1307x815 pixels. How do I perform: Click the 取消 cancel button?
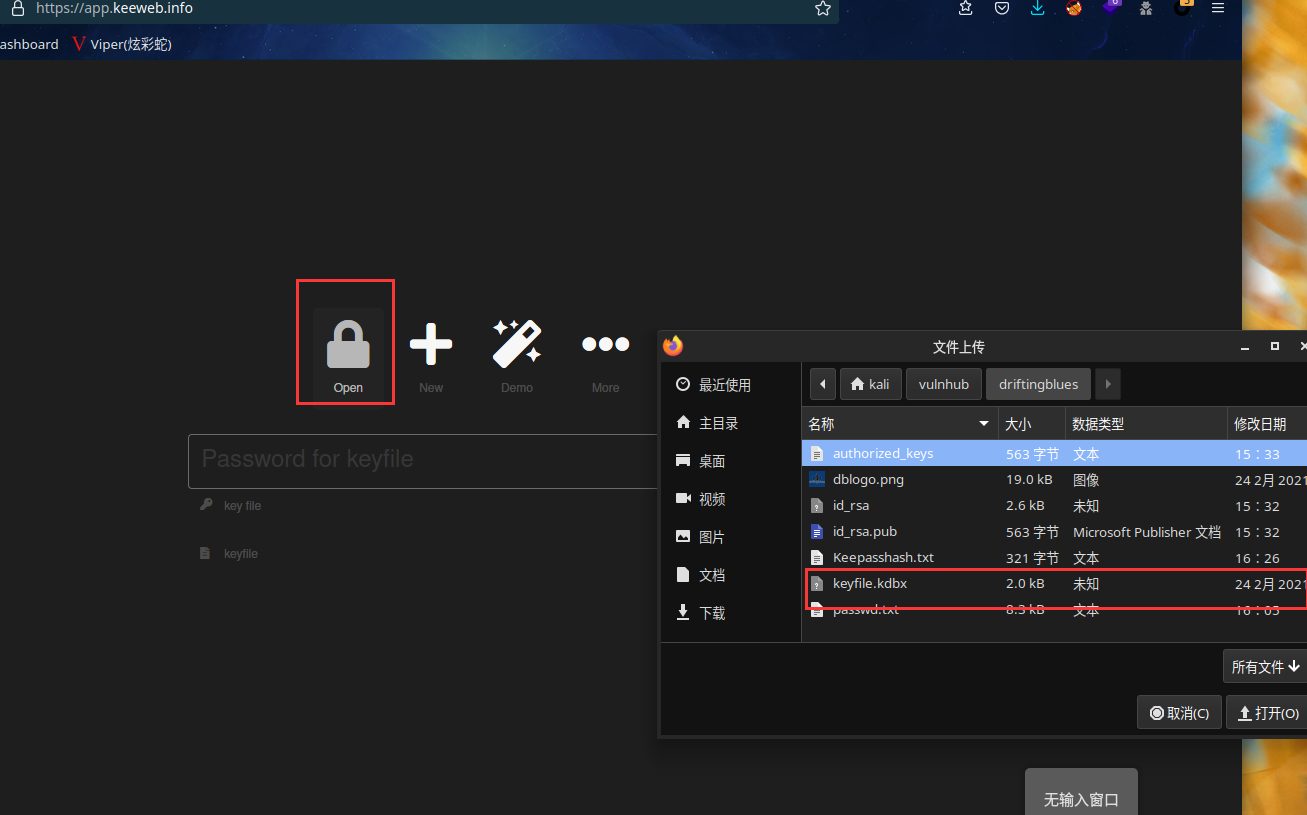[1179, 713]
